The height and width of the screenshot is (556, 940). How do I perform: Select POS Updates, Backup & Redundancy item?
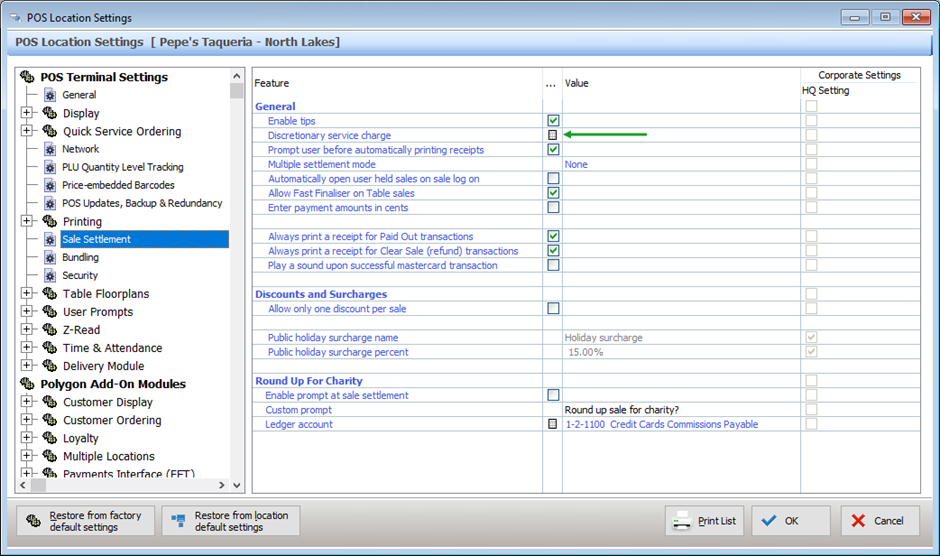[x=142, y=203]
